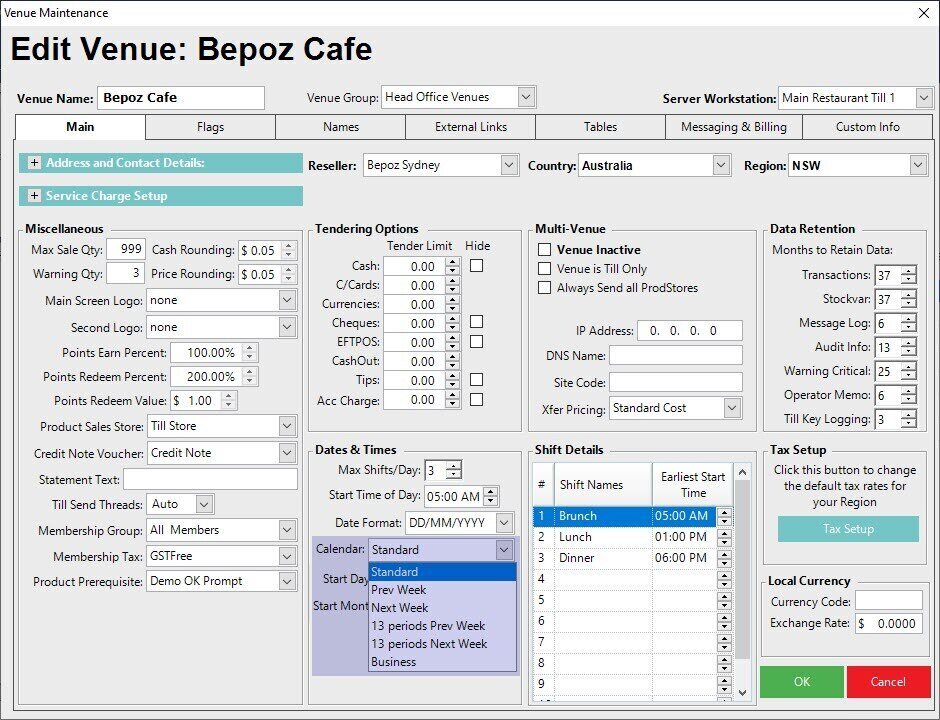Expand Address and Contact Details section
This screenshot has height=720, width=940.
point(34,163)
